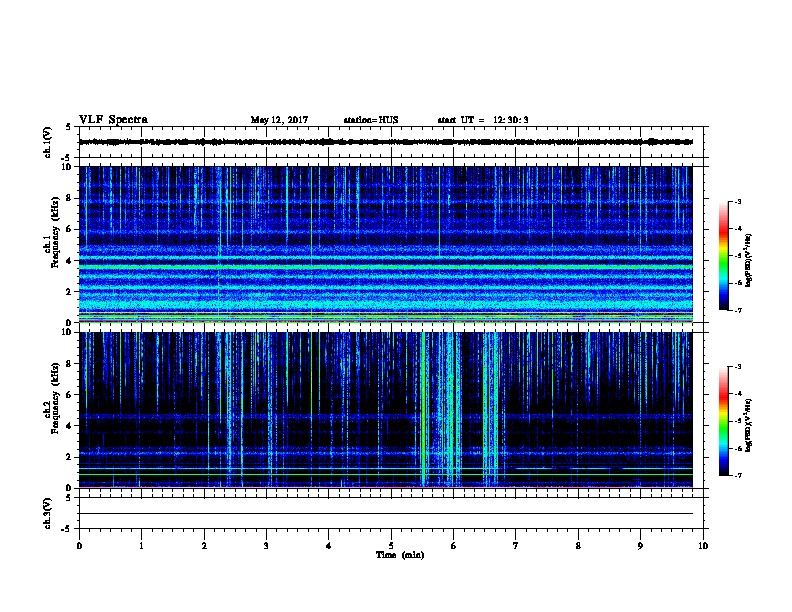Viewport: 792px width, 612px height.
Task: Click the time axis tick label "10" below ch.3
Action: 703,545
